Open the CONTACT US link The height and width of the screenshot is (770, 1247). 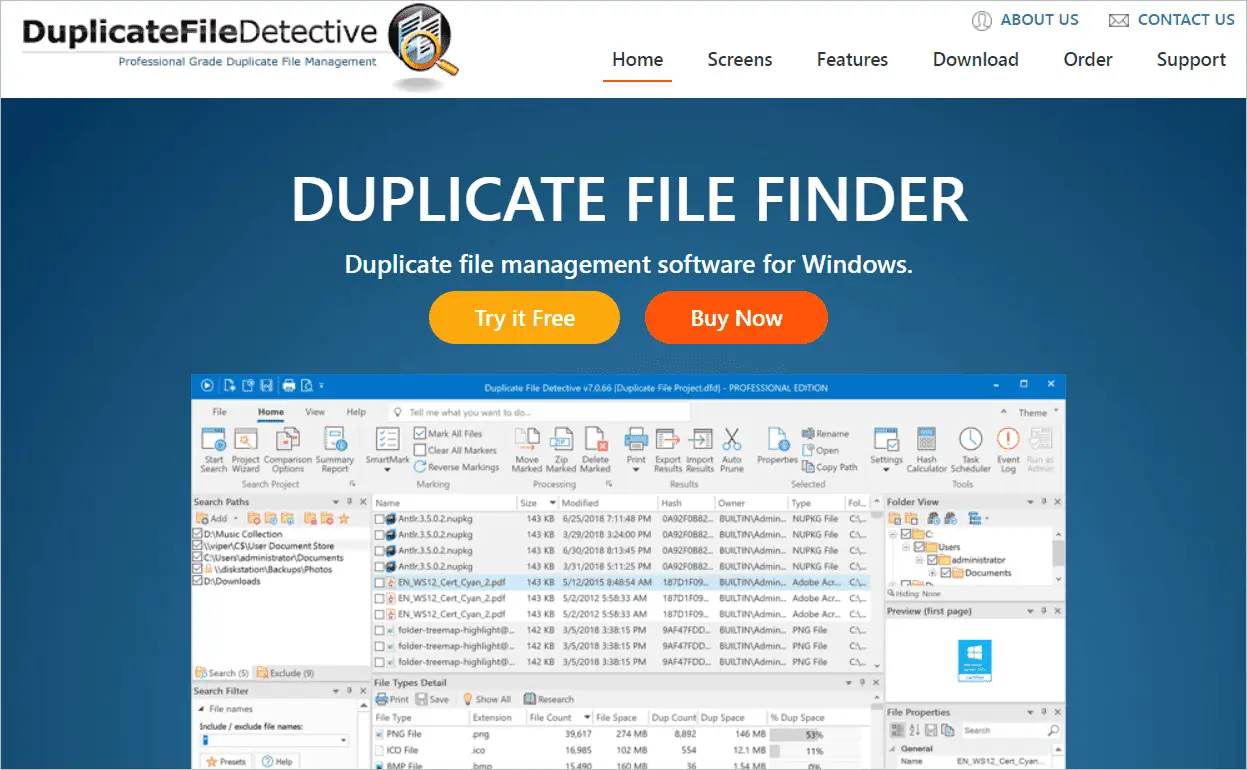click(1172, 20)
